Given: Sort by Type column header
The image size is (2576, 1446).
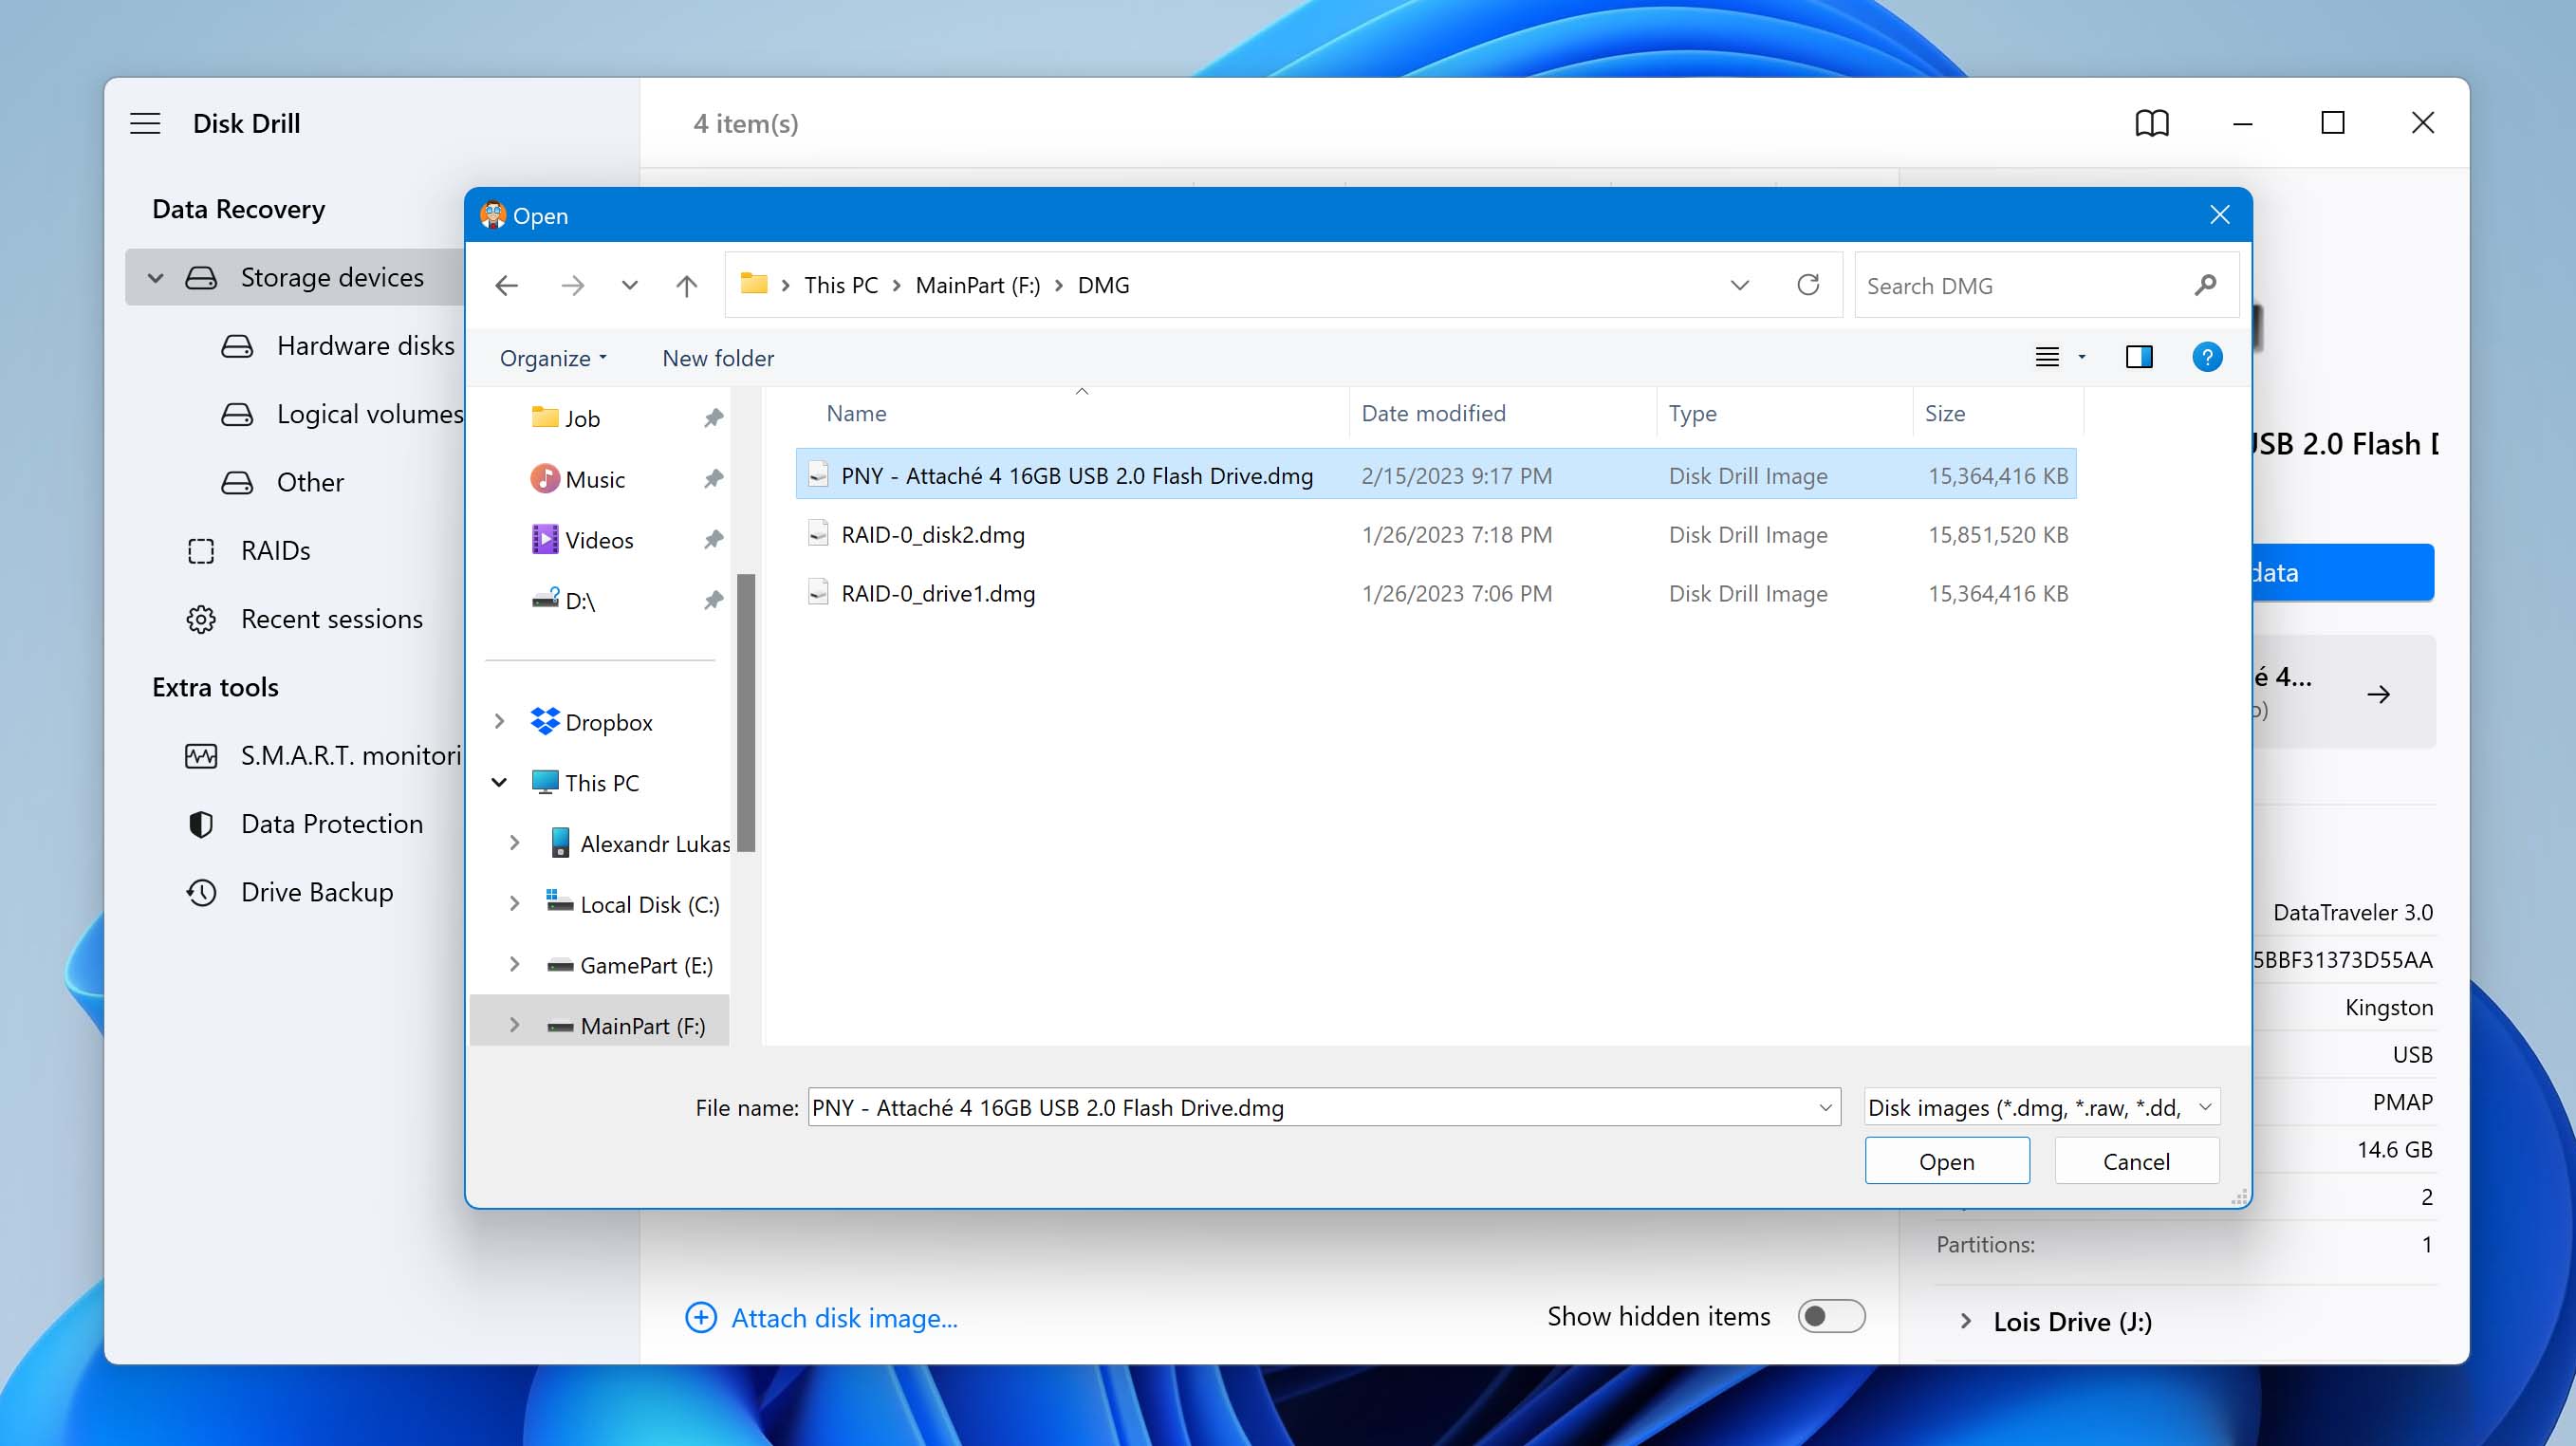Looking at the screenshot, I should (1692, 414).
